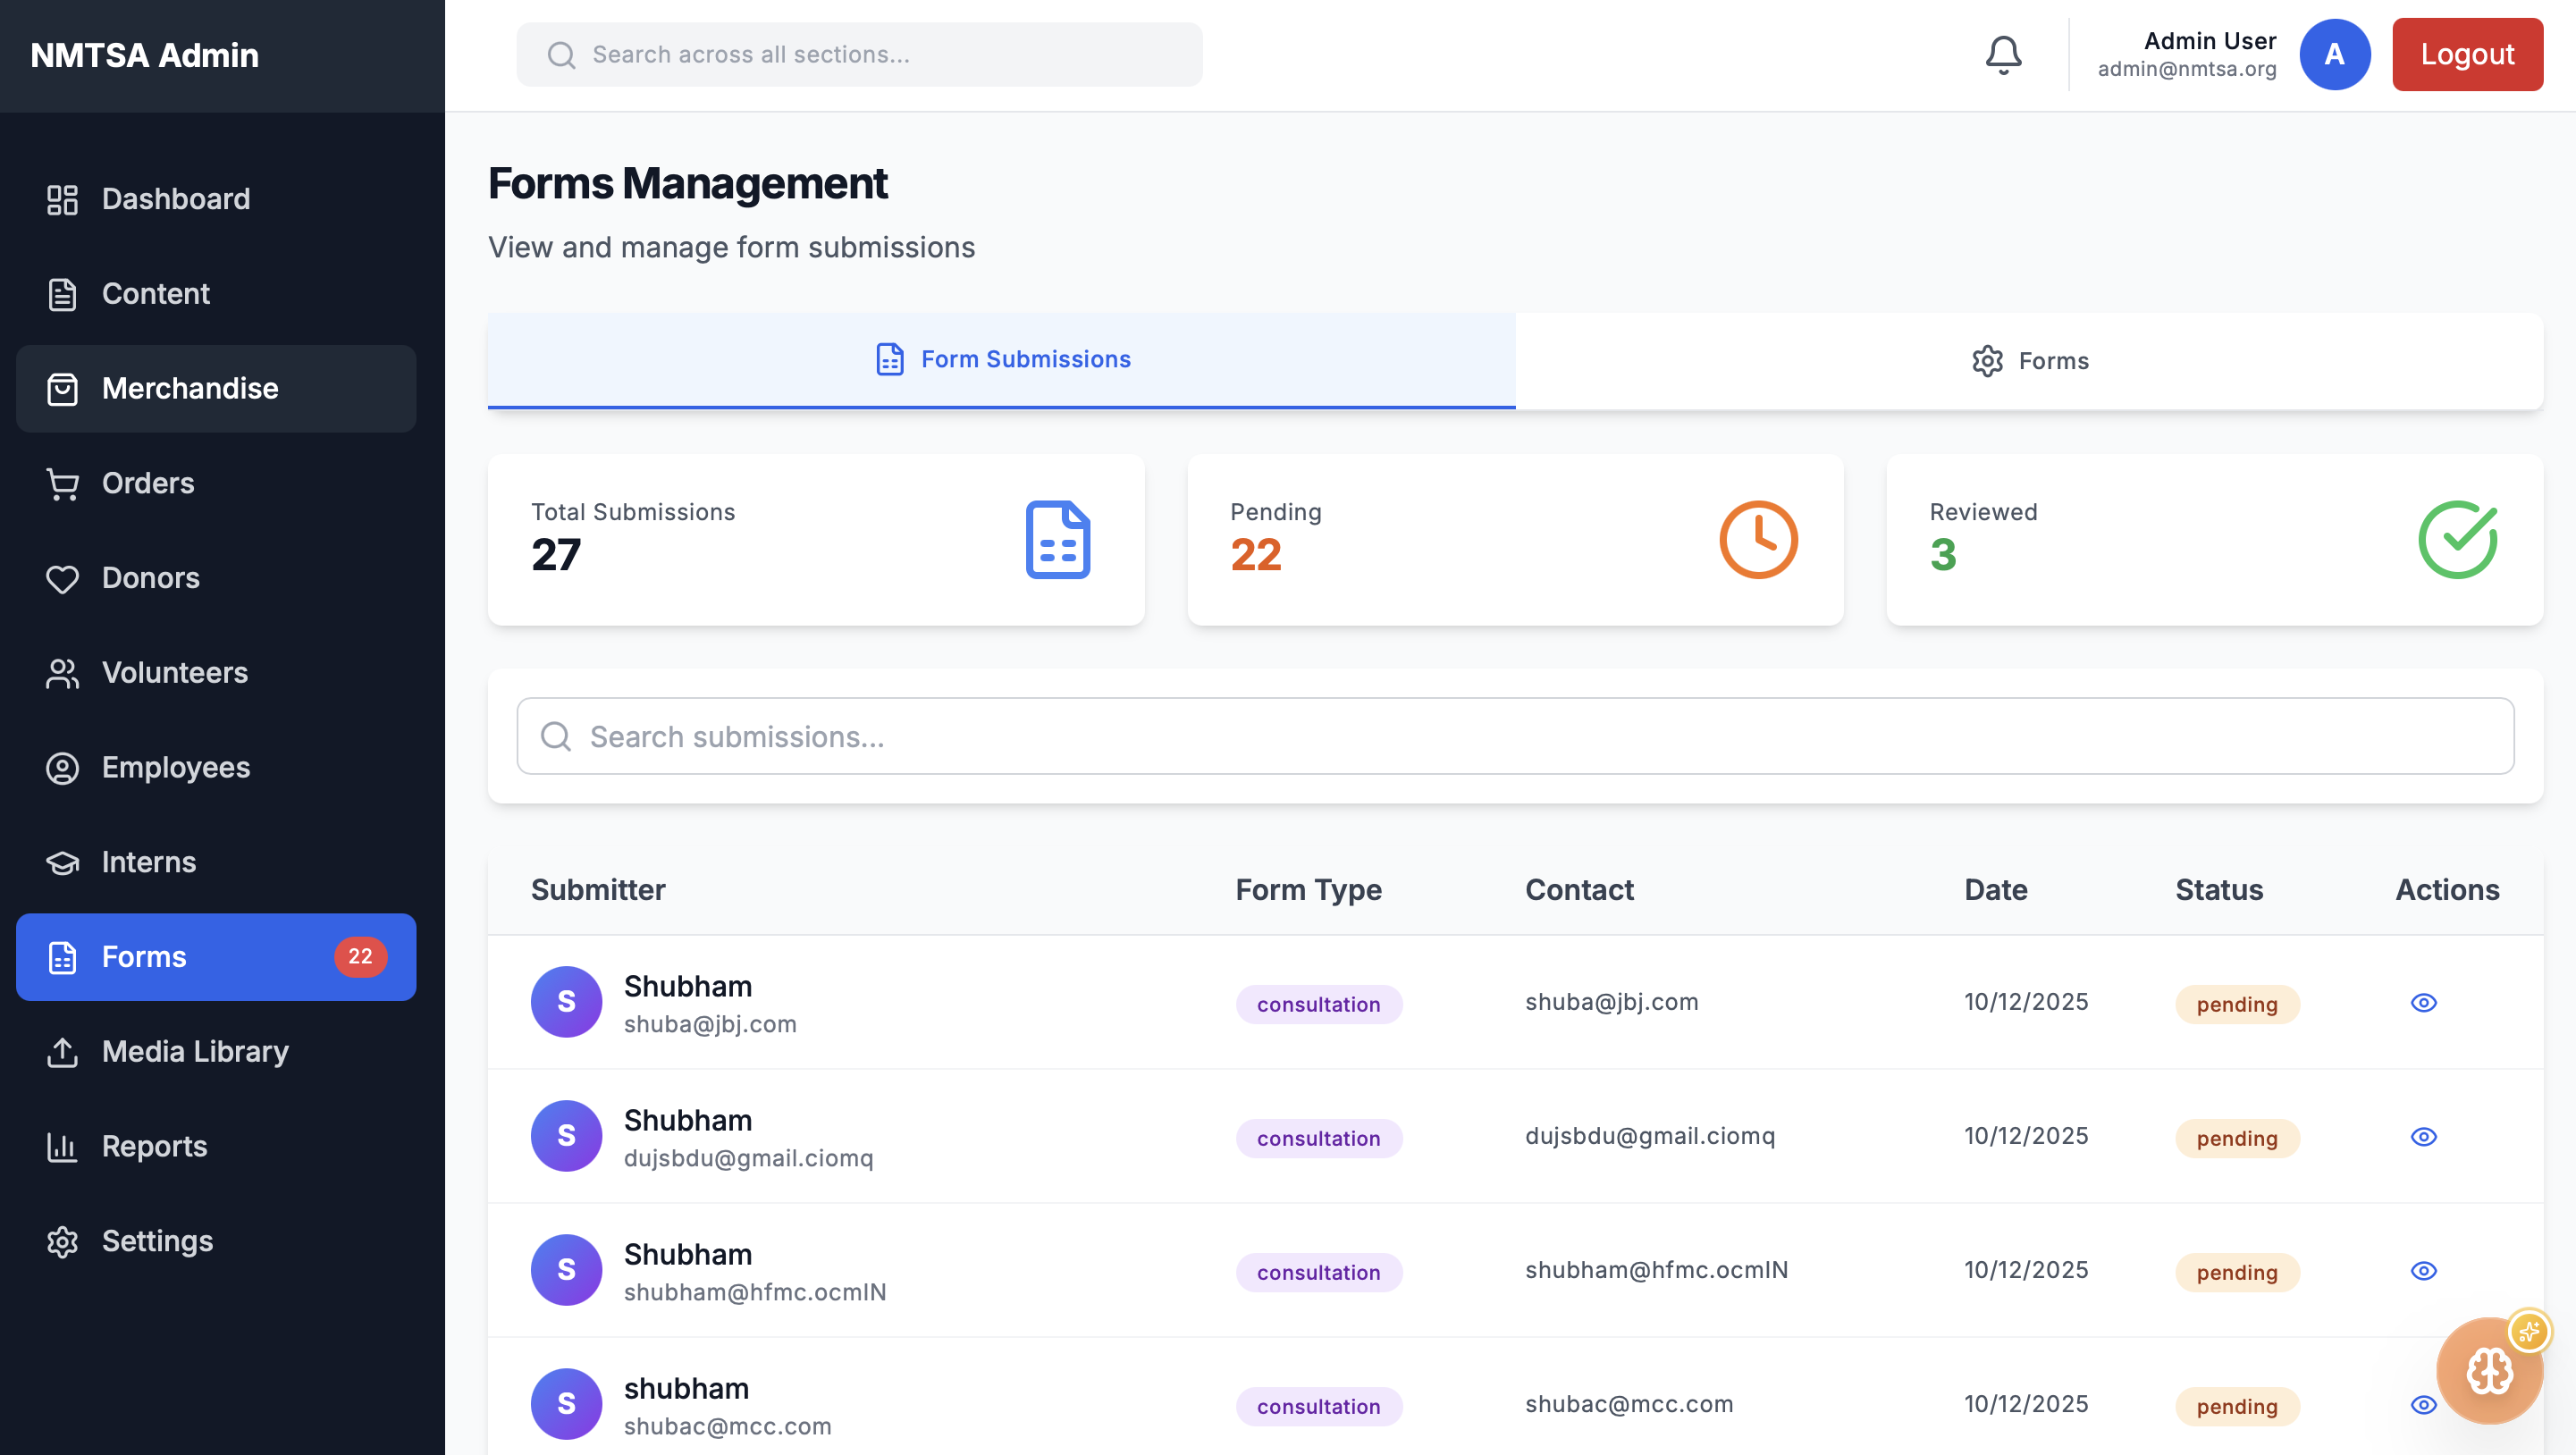Viewport: 2576px width, 1455px height.
Task: Click the Pending count card
Action: click(1514, 540)
